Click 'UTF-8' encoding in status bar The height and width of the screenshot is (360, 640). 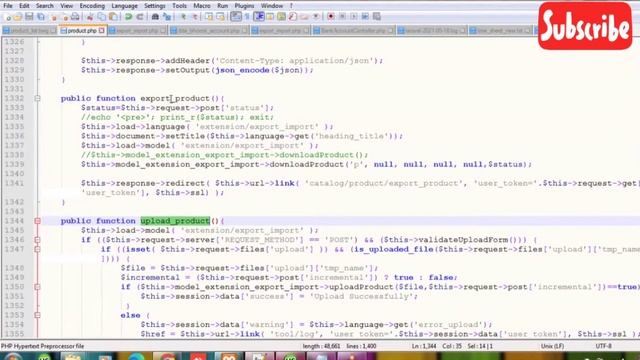(603, 346)
